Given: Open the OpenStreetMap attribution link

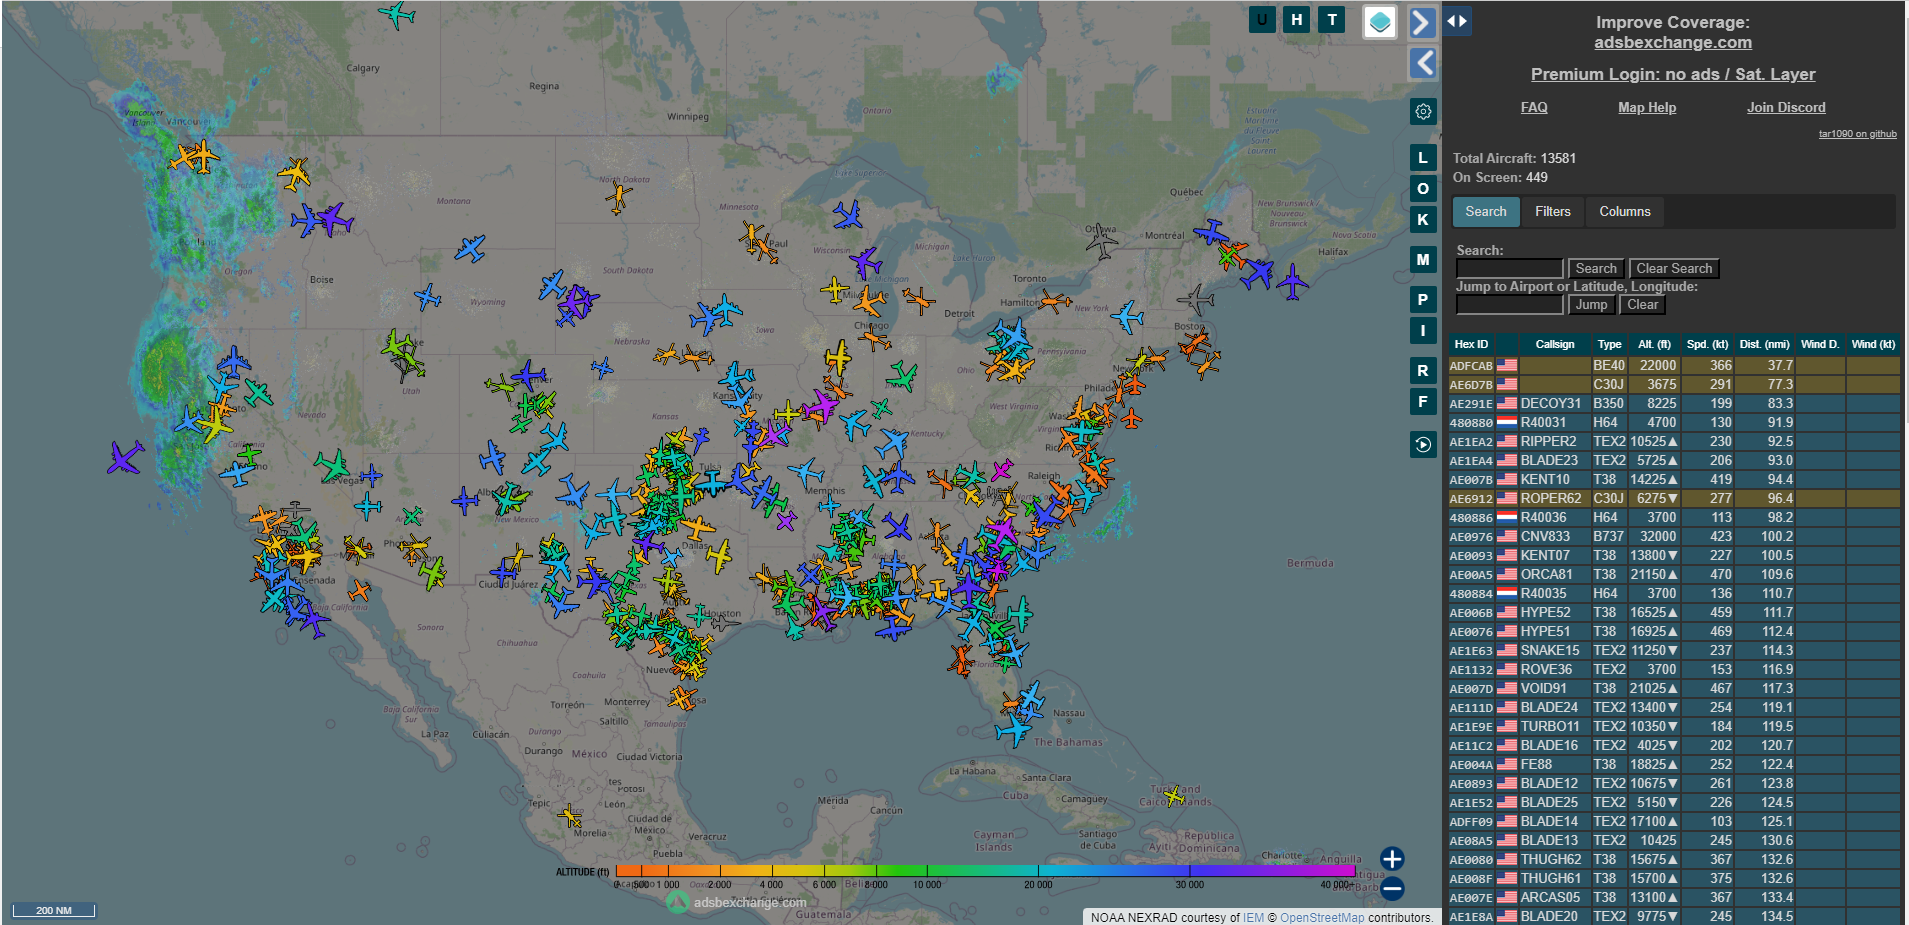Looking at the screenshot, I should 1322,917.
